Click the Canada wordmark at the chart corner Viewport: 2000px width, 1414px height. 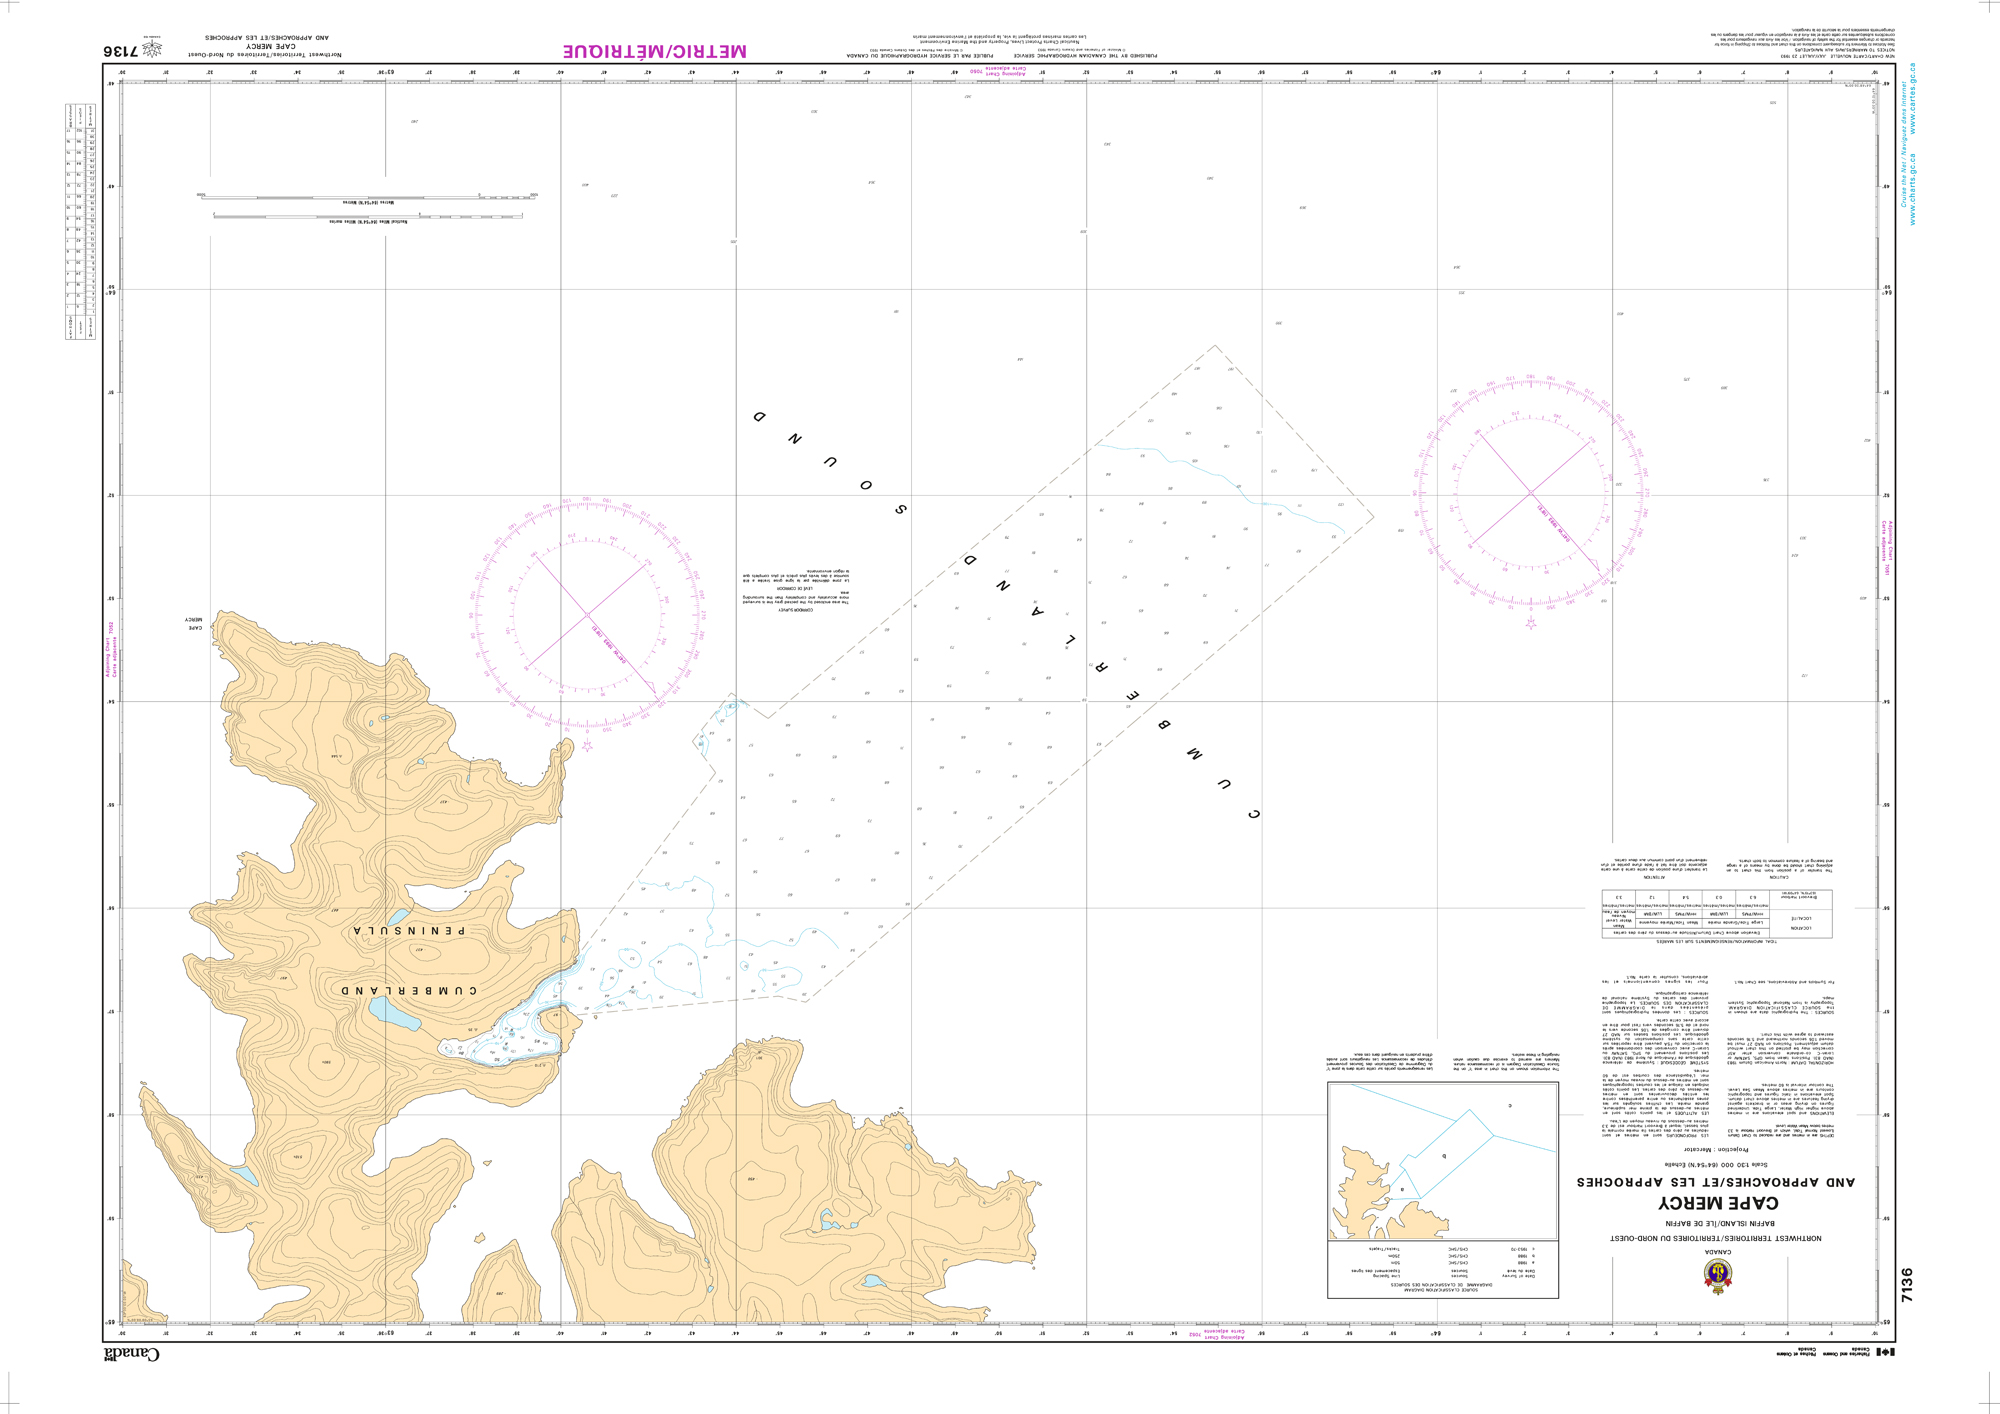click(130, 1355)
